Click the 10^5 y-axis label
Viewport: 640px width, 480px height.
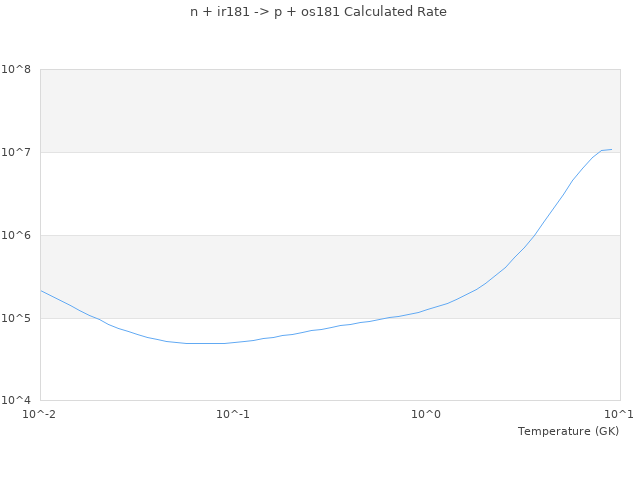tap(17, 319)
